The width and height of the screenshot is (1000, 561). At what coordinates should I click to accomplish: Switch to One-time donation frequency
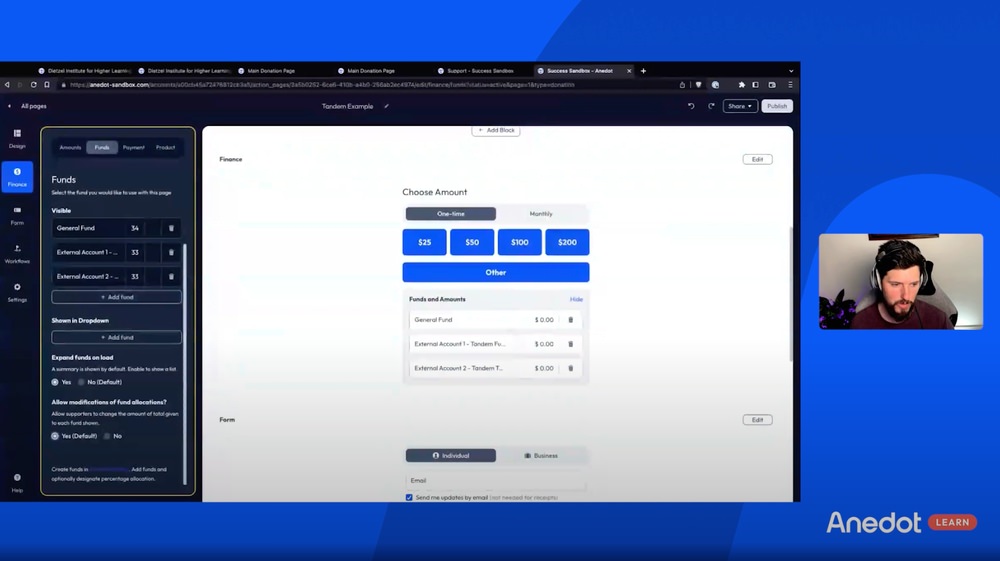click(451, 214)
